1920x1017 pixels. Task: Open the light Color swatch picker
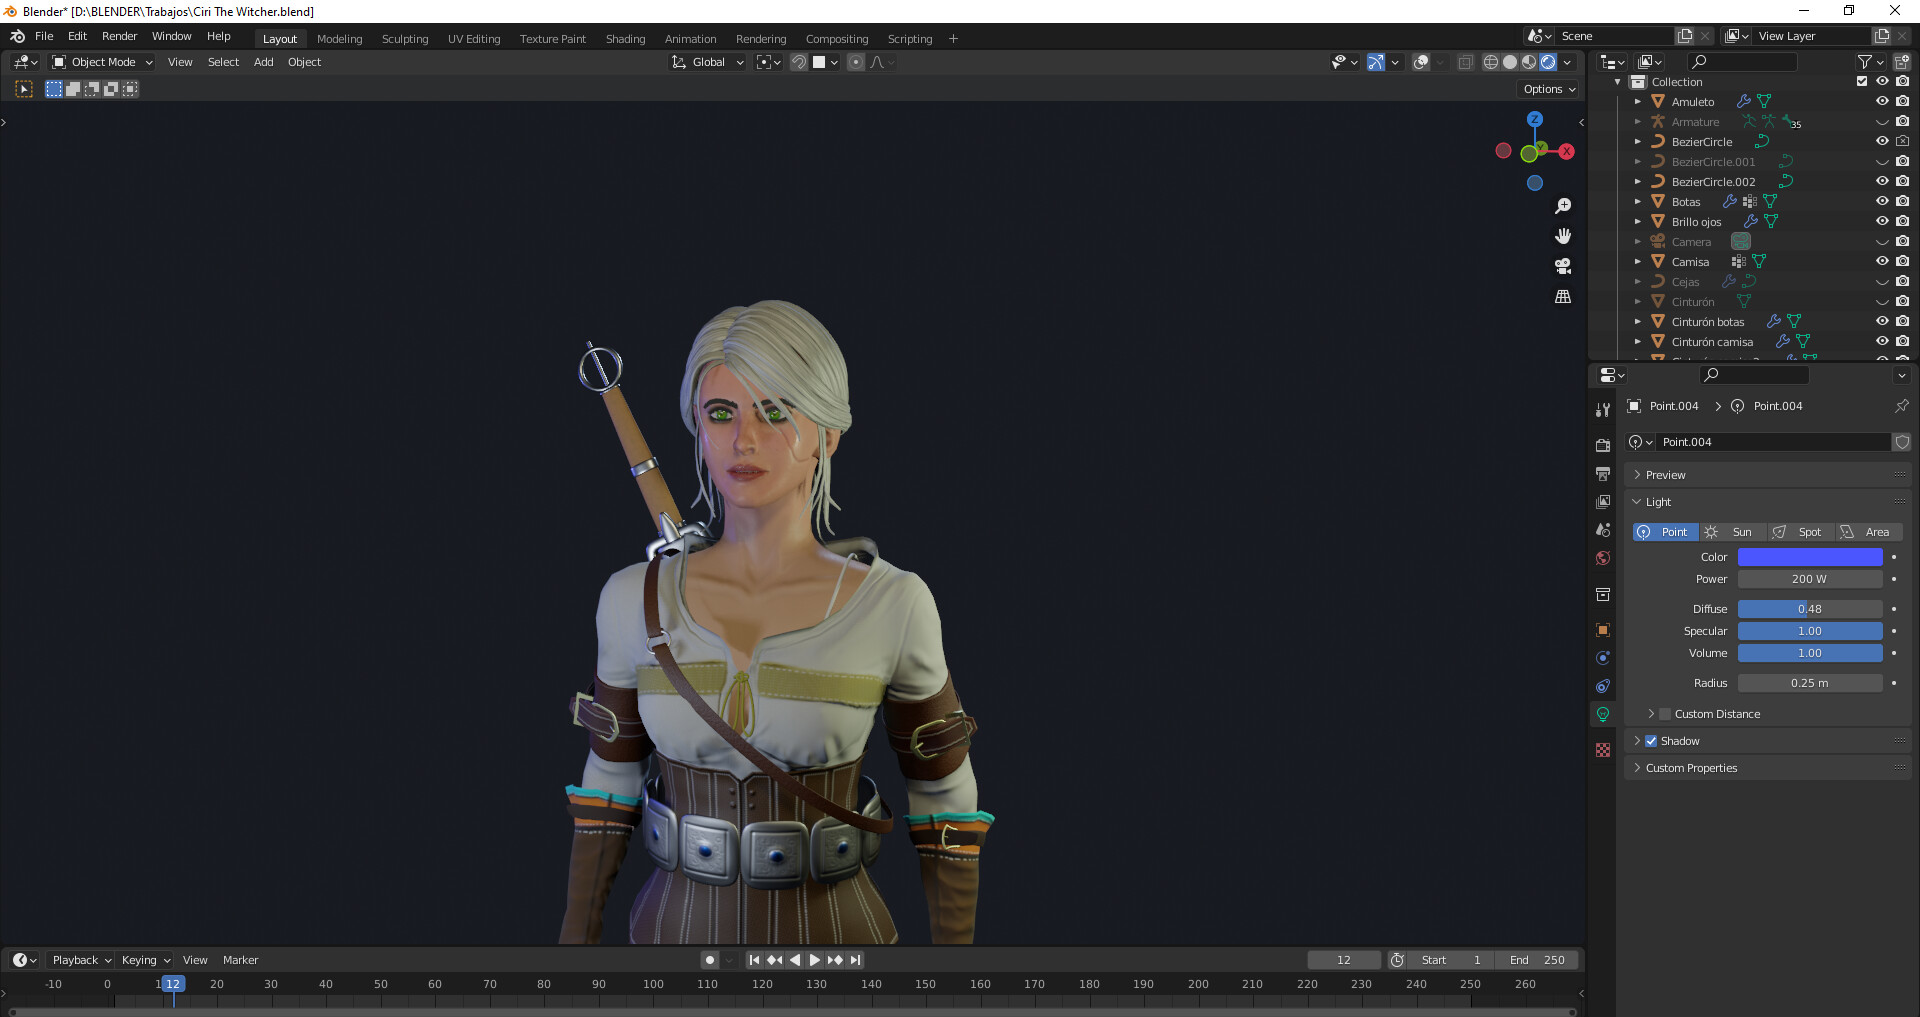point(1810,557)
